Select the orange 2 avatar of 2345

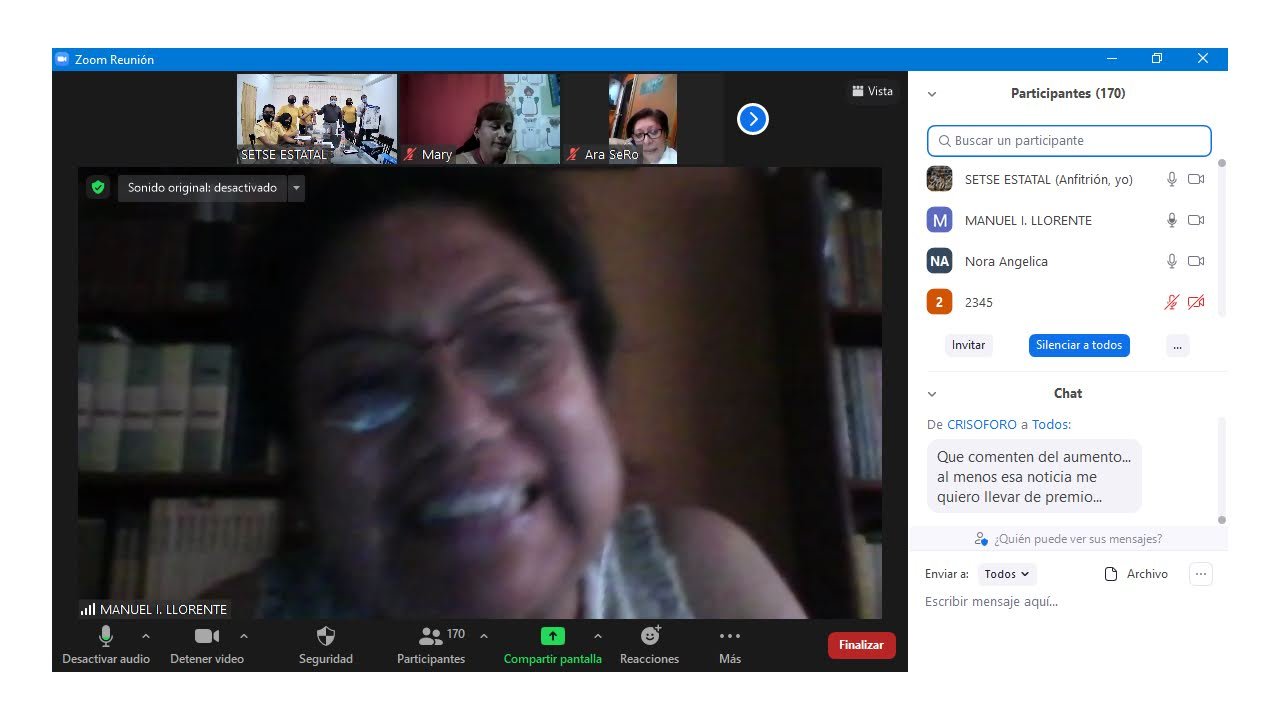click(939, 302)
